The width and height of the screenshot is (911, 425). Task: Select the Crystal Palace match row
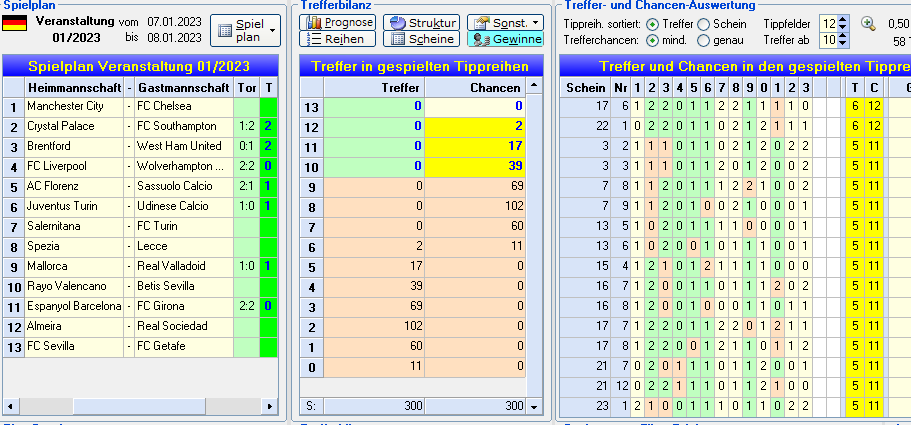[x=141, y=126]
